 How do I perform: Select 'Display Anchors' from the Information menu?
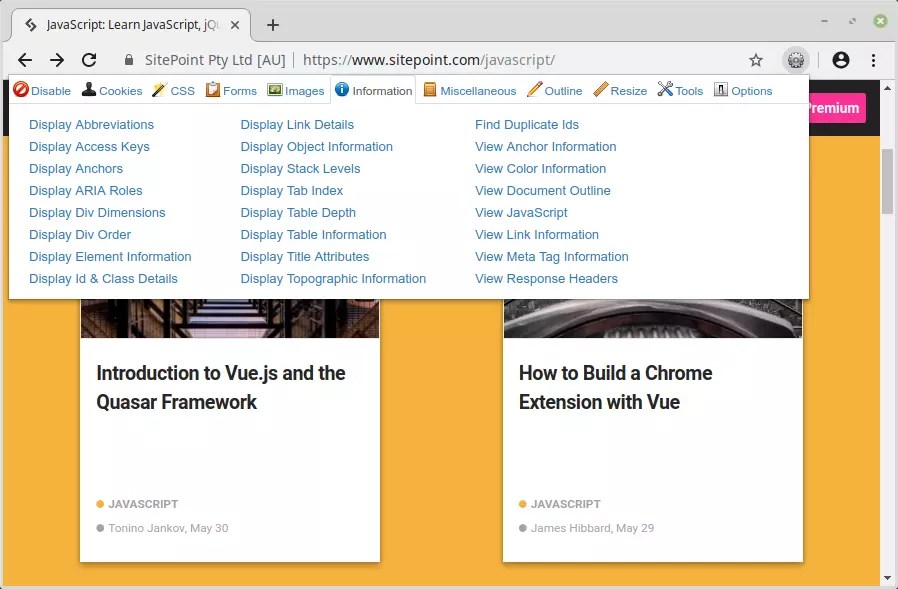(x=75, y=168)
